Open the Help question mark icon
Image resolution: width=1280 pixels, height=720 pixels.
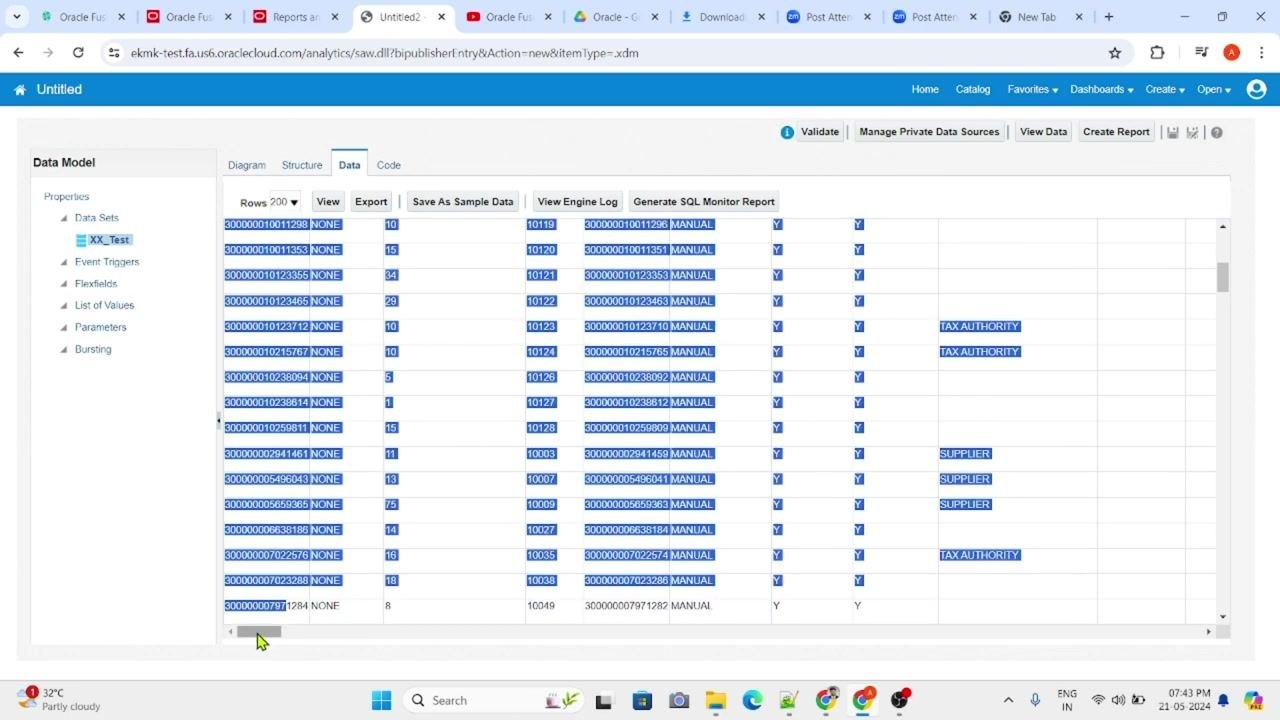point(1216,132)
